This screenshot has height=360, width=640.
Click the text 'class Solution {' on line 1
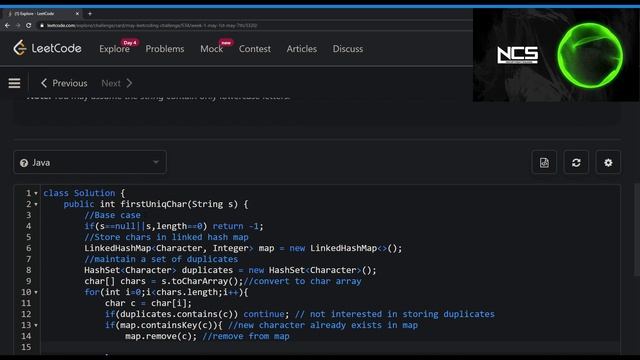[x=84, y=193]
